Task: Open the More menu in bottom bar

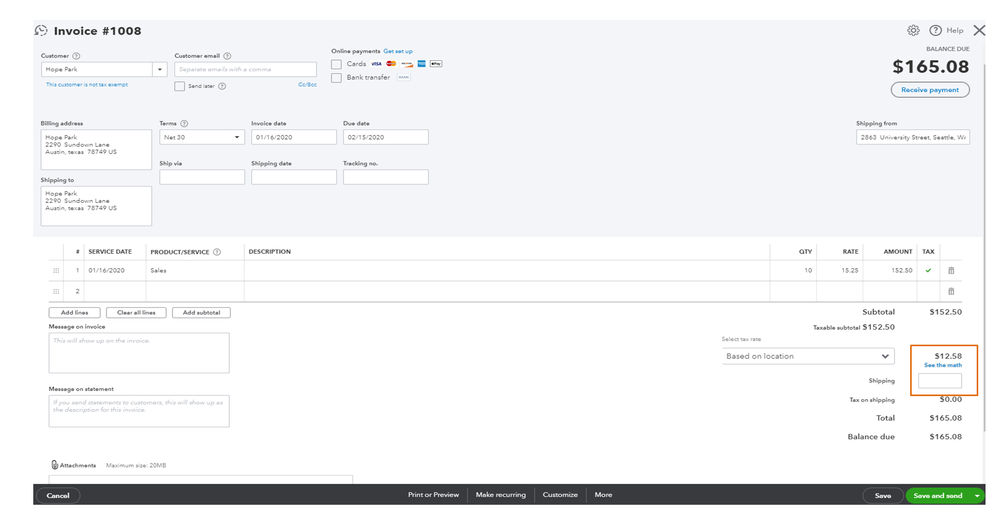Action: [603, 495]
